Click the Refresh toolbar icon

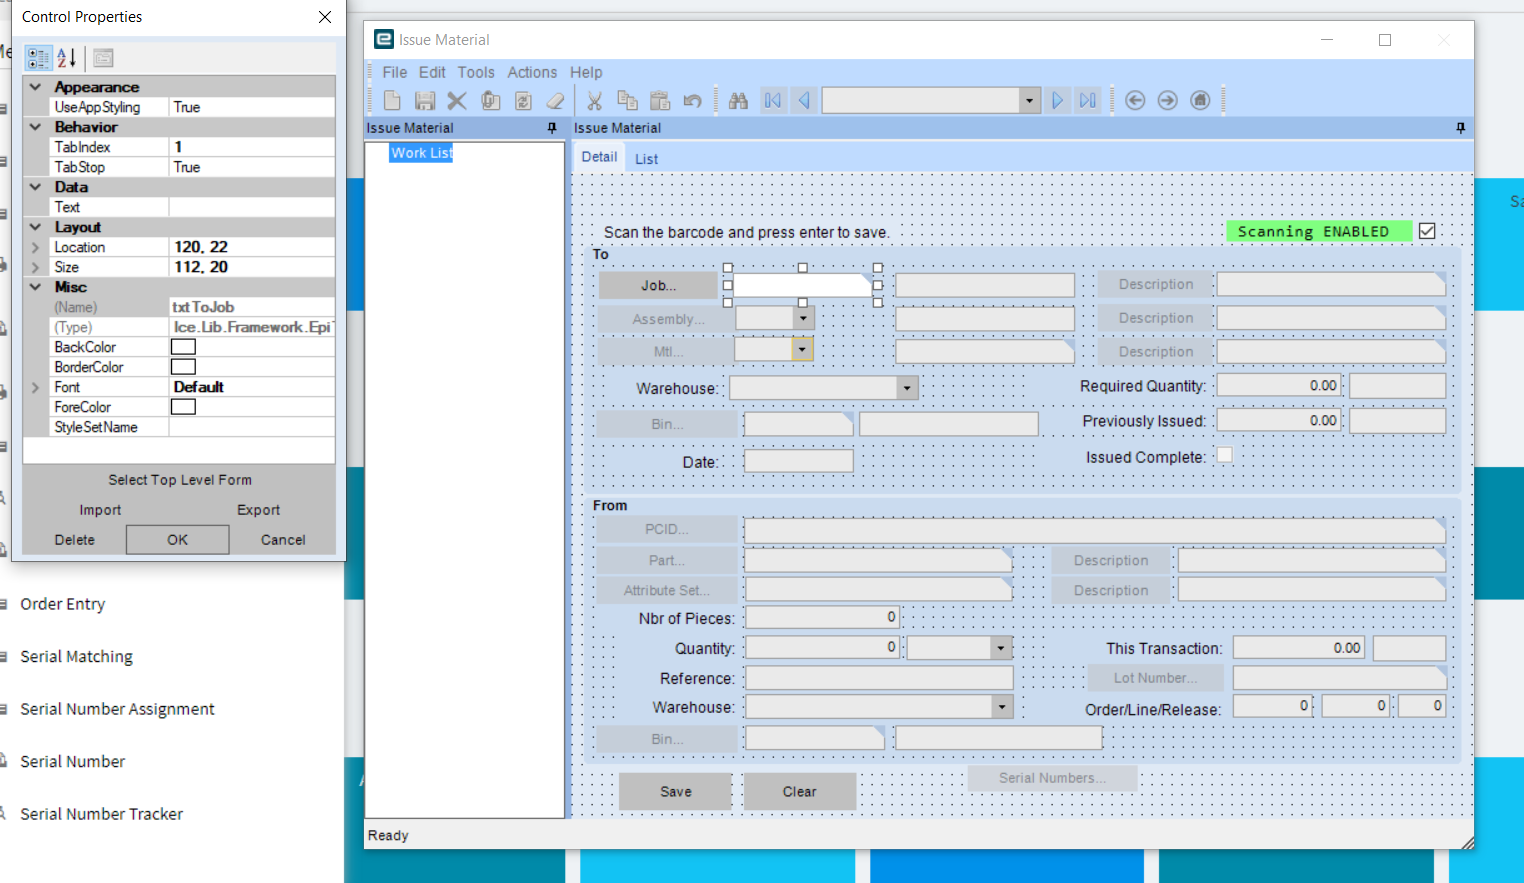click(523, 100)
